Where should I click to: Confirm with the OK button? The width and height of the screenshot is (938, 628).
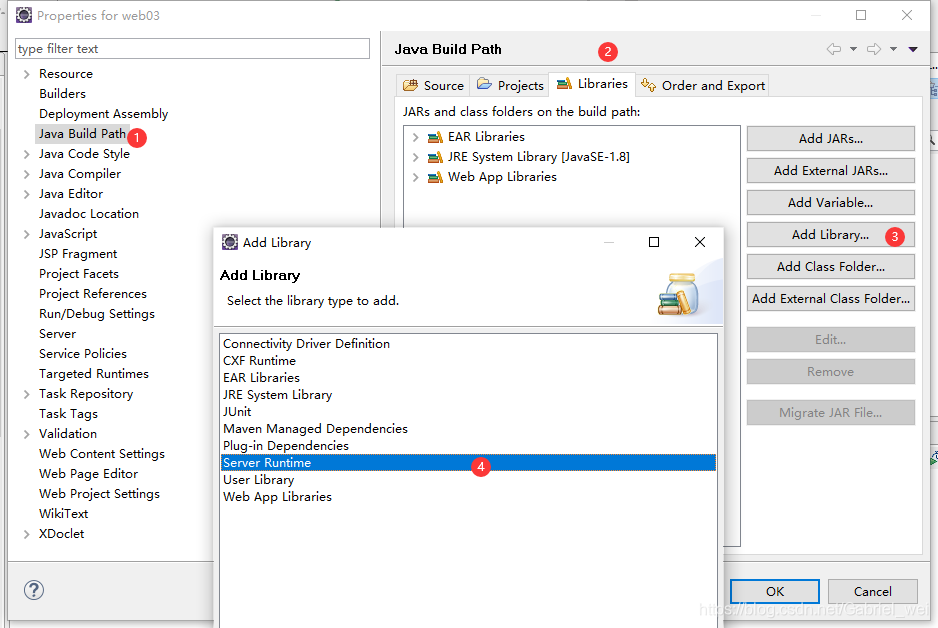(775, 592)
